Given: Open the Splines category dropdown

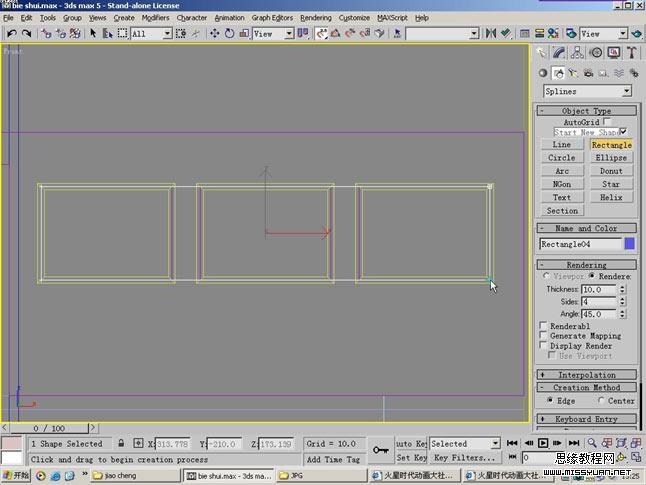Looking at the screenshot, I should [587, 91].
